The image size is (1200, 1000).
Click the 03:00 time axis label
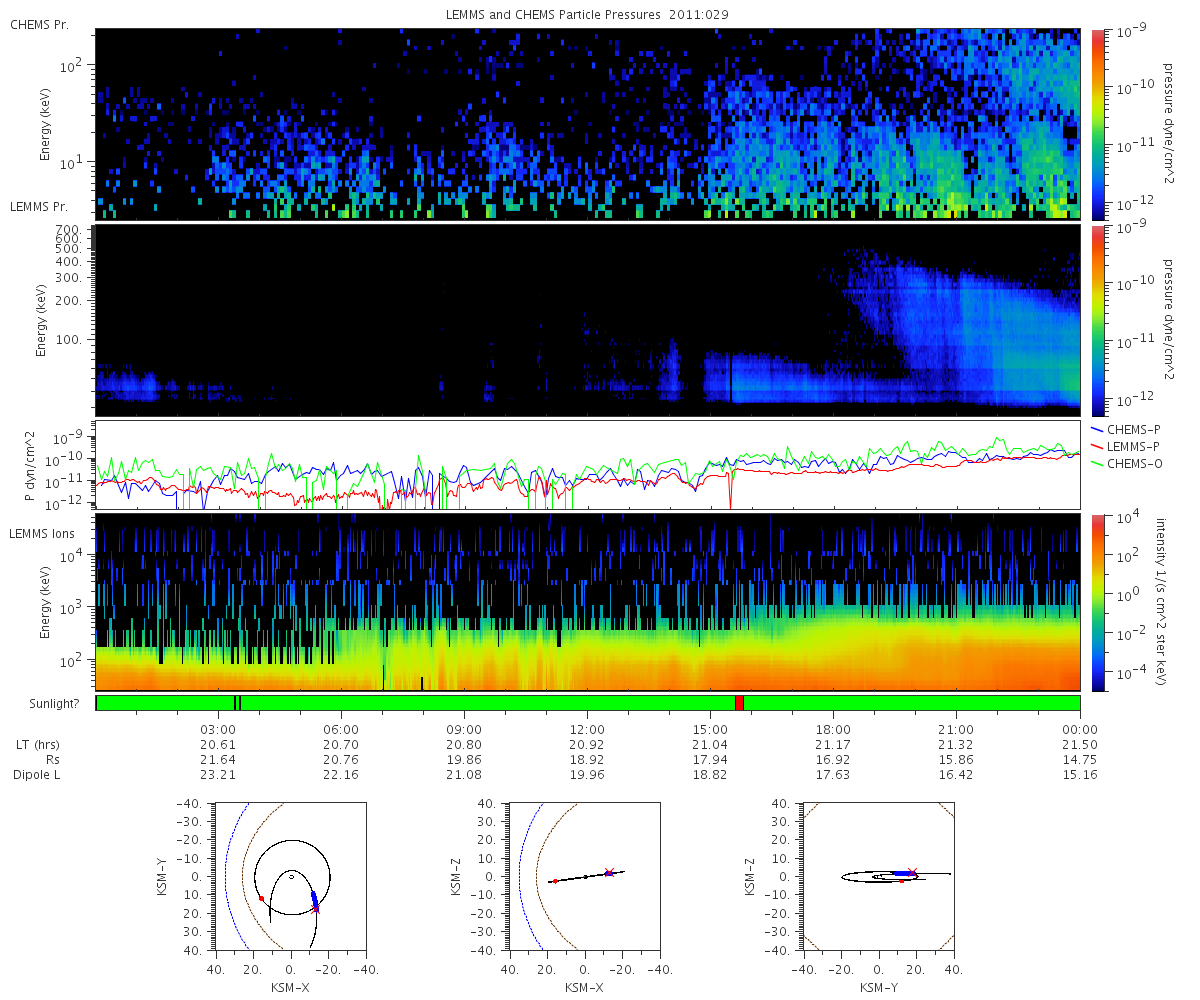coord(218,729)
